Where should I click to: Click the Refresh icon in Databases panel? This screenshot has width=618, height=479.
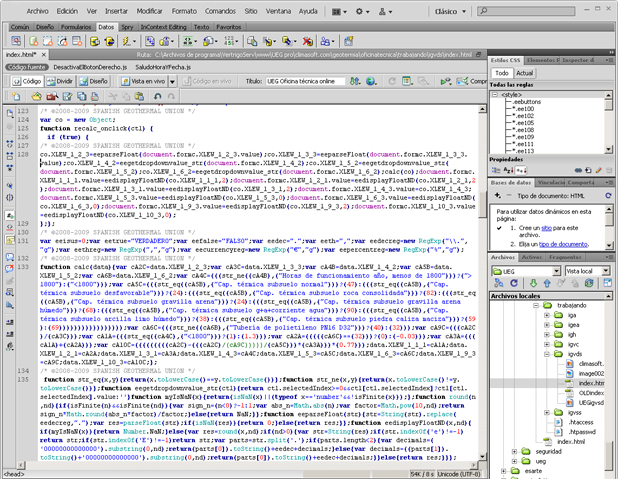point(608,196)
